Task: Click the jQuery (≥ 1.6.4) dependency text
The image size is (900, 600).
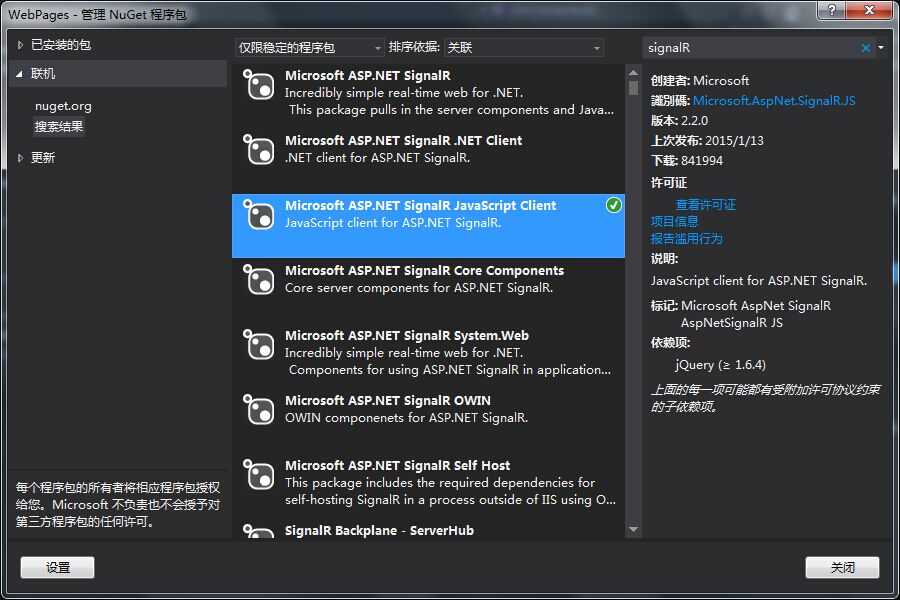Action: point(720,365)
